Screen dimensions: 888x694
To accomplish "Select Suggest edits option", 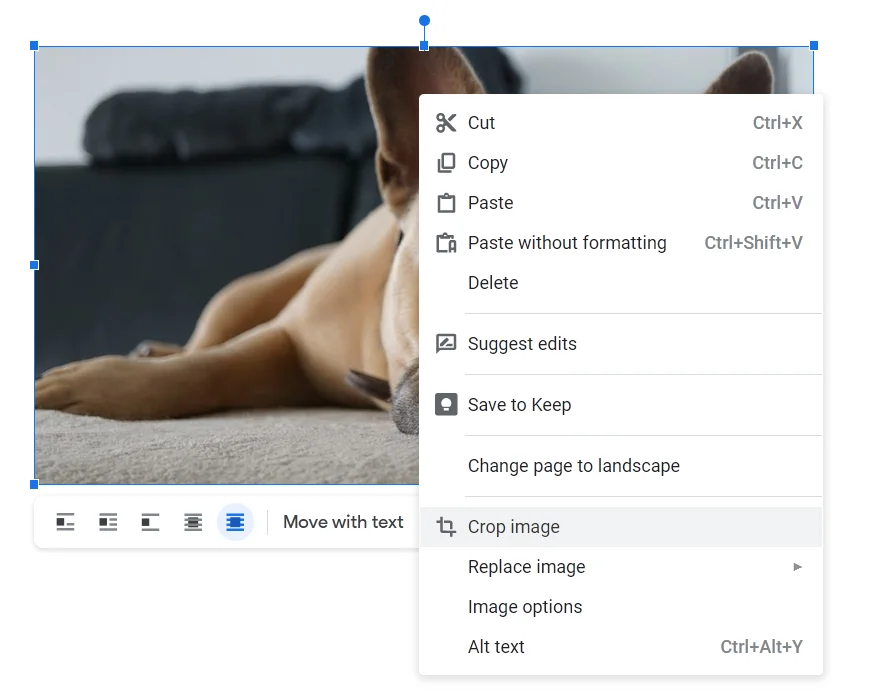I will (x=621, y=344).
